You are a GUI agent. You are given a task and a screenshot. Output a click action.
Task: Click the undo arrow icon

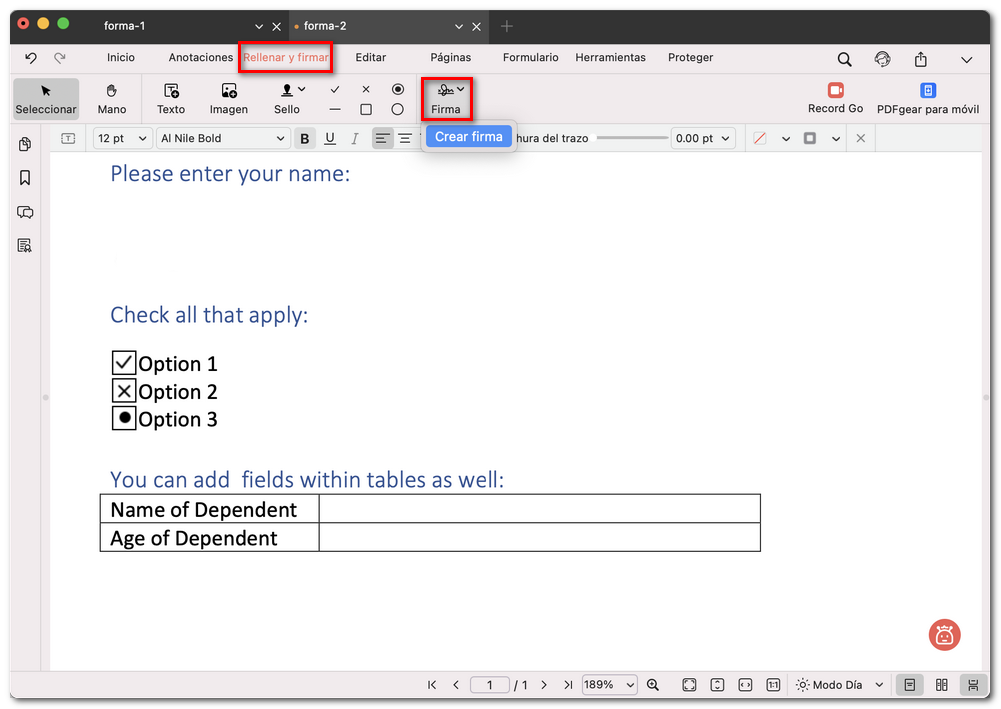(x=31, y=58)
